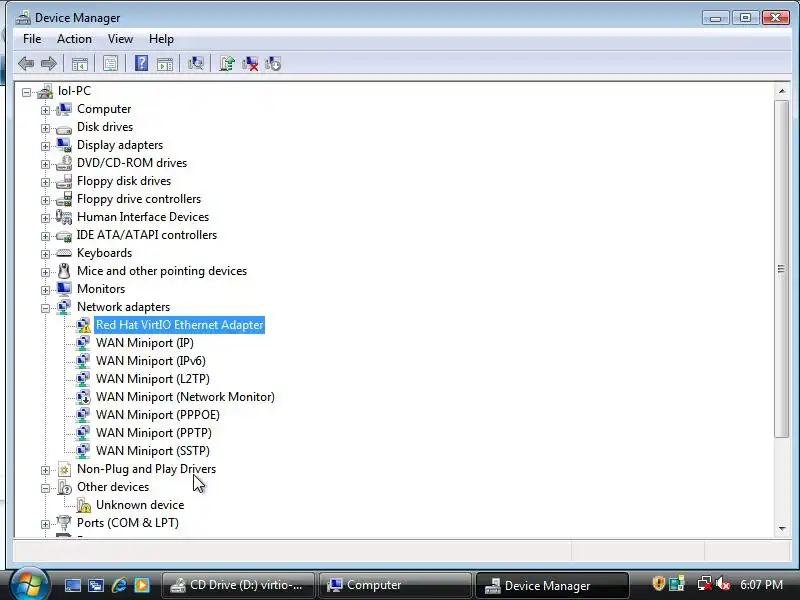This screenshot has height=600, width=800.
Task: Select WAN Miniport (PPTP)
Action: click(154, 433)
